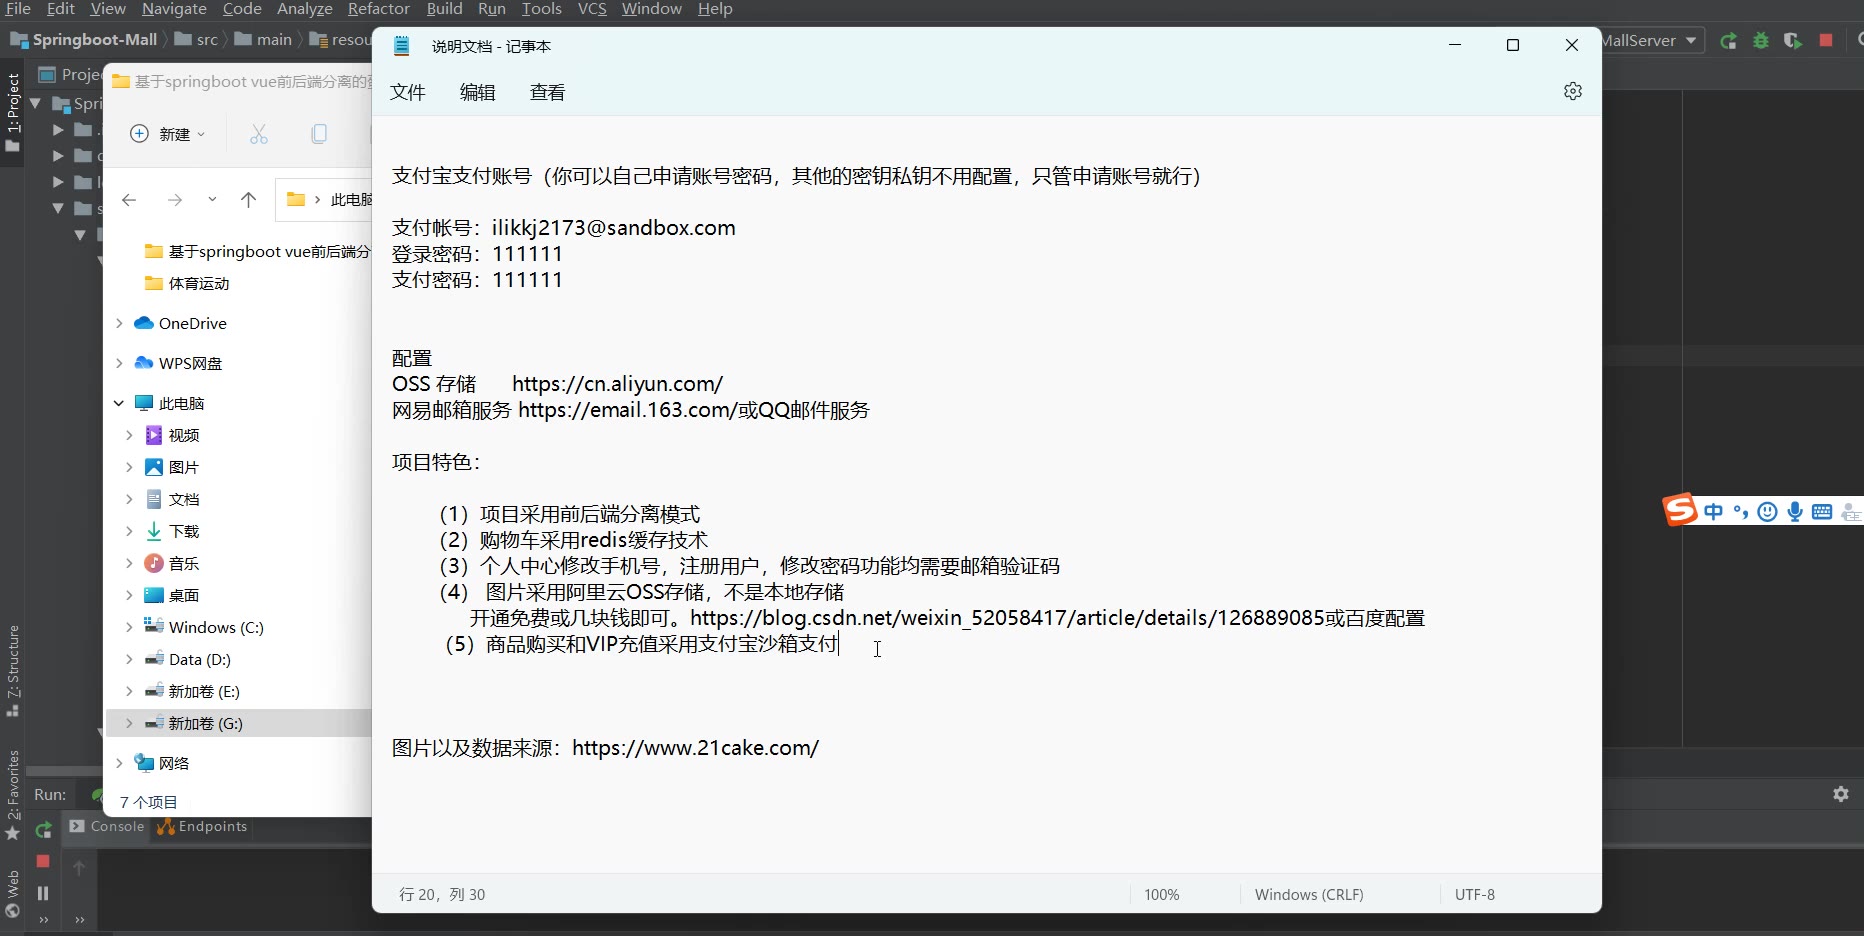This screenshot has width=1864, height=936.
Task: Open Notepad 查看 menu
Action: tap(548, 92)
